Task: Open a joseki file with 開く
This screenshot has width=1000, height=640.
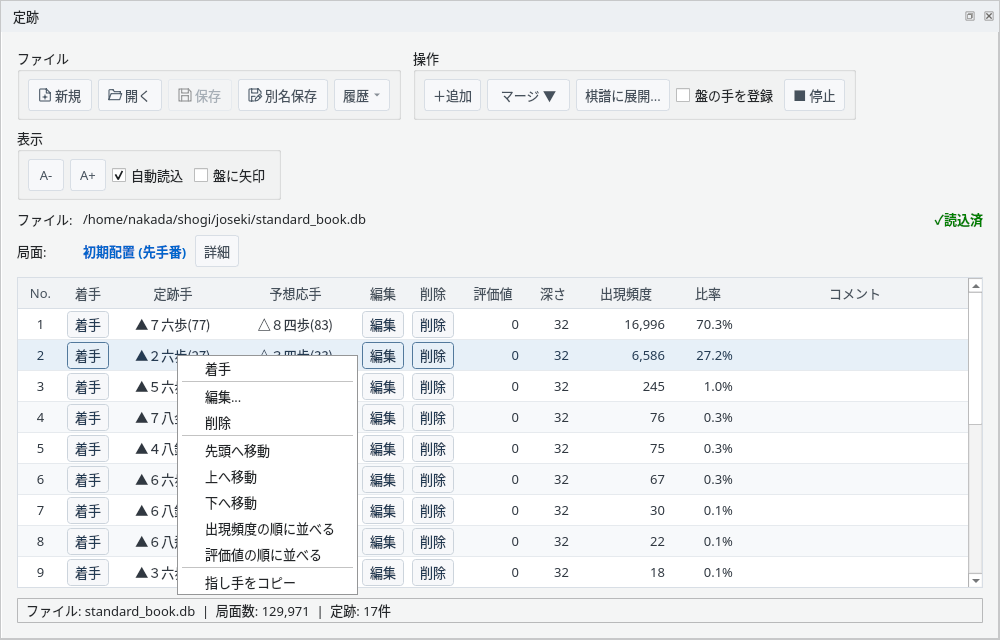Action: point(129,96)
